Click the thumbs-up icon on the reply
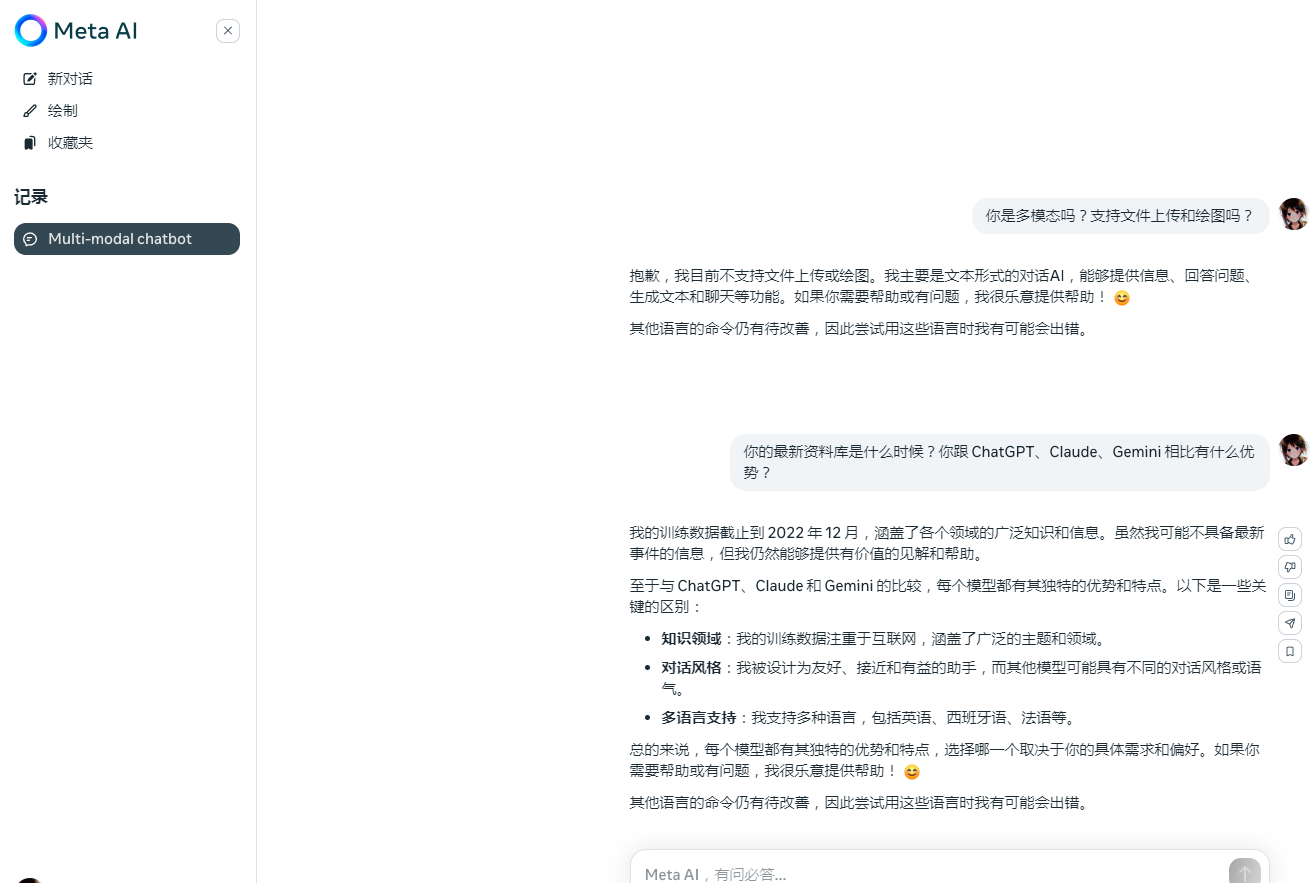 pyautogui.click(x=1290, y=539)
